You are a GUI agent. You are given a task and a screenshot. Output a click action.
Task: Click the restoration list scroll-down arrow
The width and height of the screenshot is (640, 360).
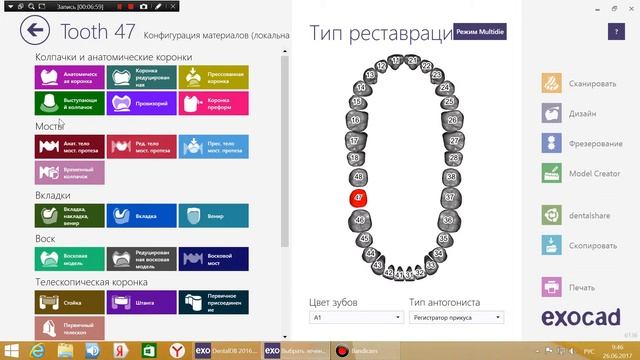click(284, 337)
